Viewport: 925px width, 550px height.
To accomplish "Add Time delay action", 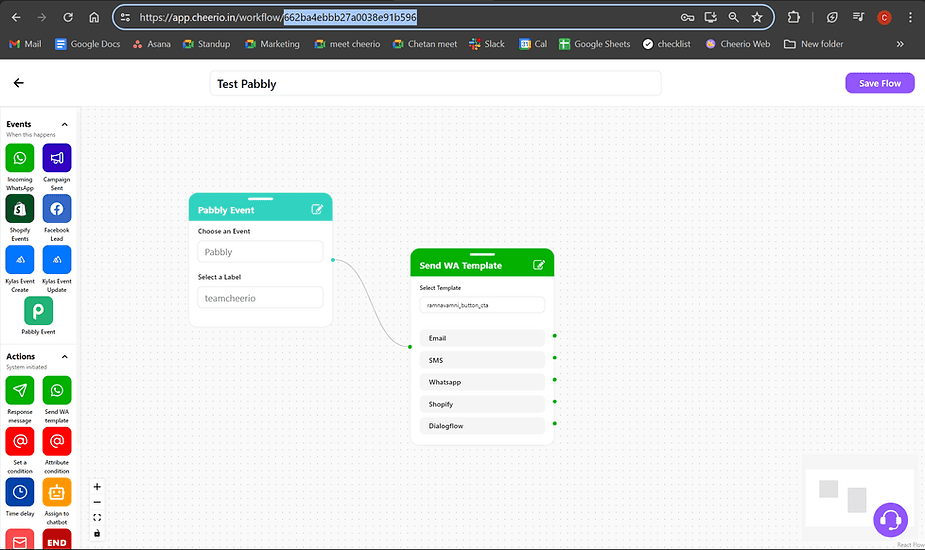I will pyautogui.click(x=19, y=492).
